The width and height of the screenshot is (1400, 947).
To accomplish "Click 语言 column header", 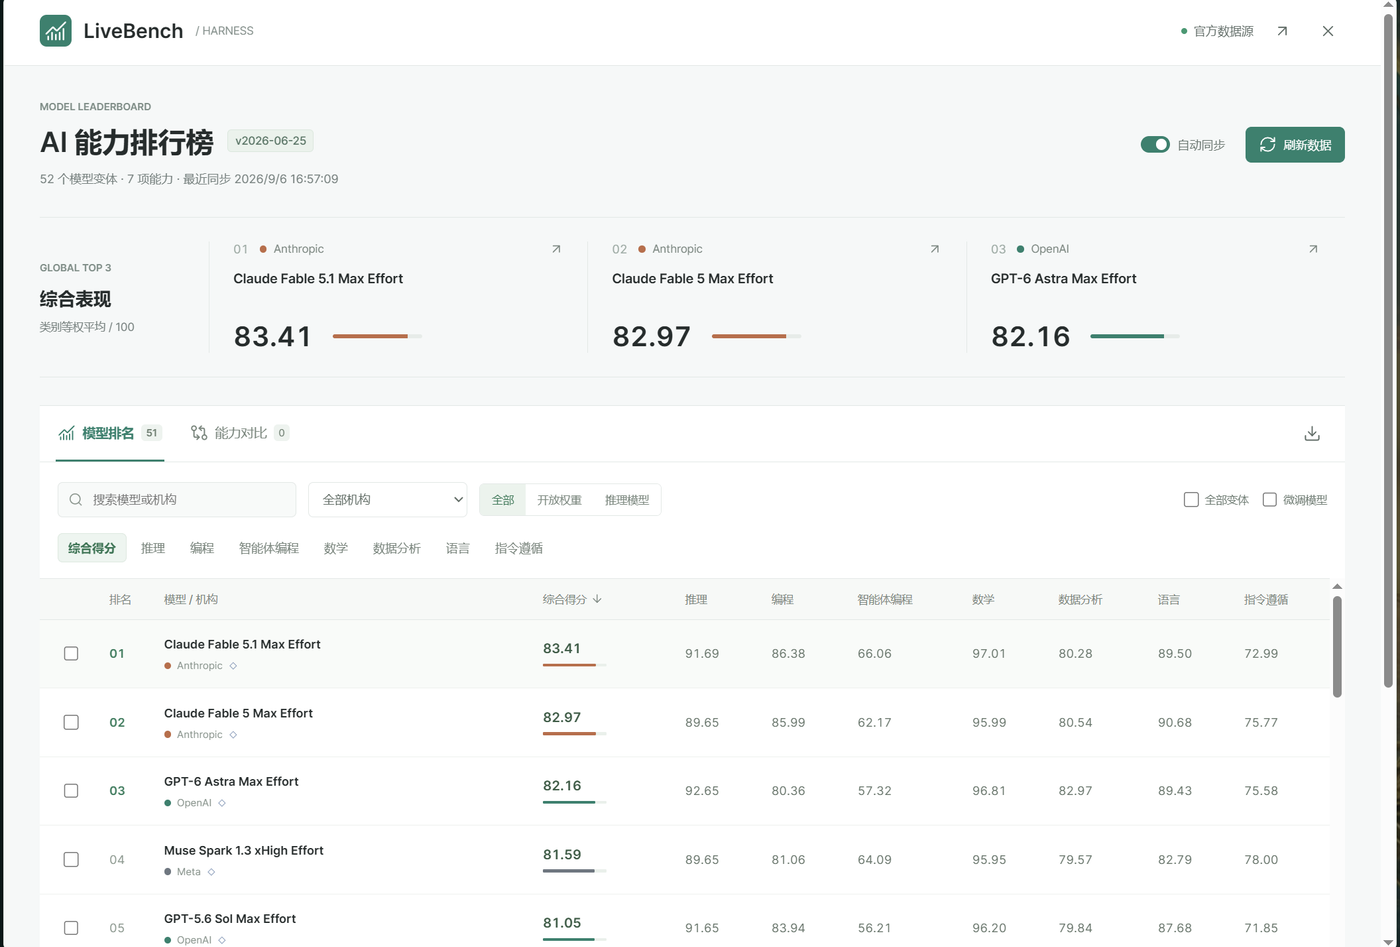I will [x=1169, y=600].
